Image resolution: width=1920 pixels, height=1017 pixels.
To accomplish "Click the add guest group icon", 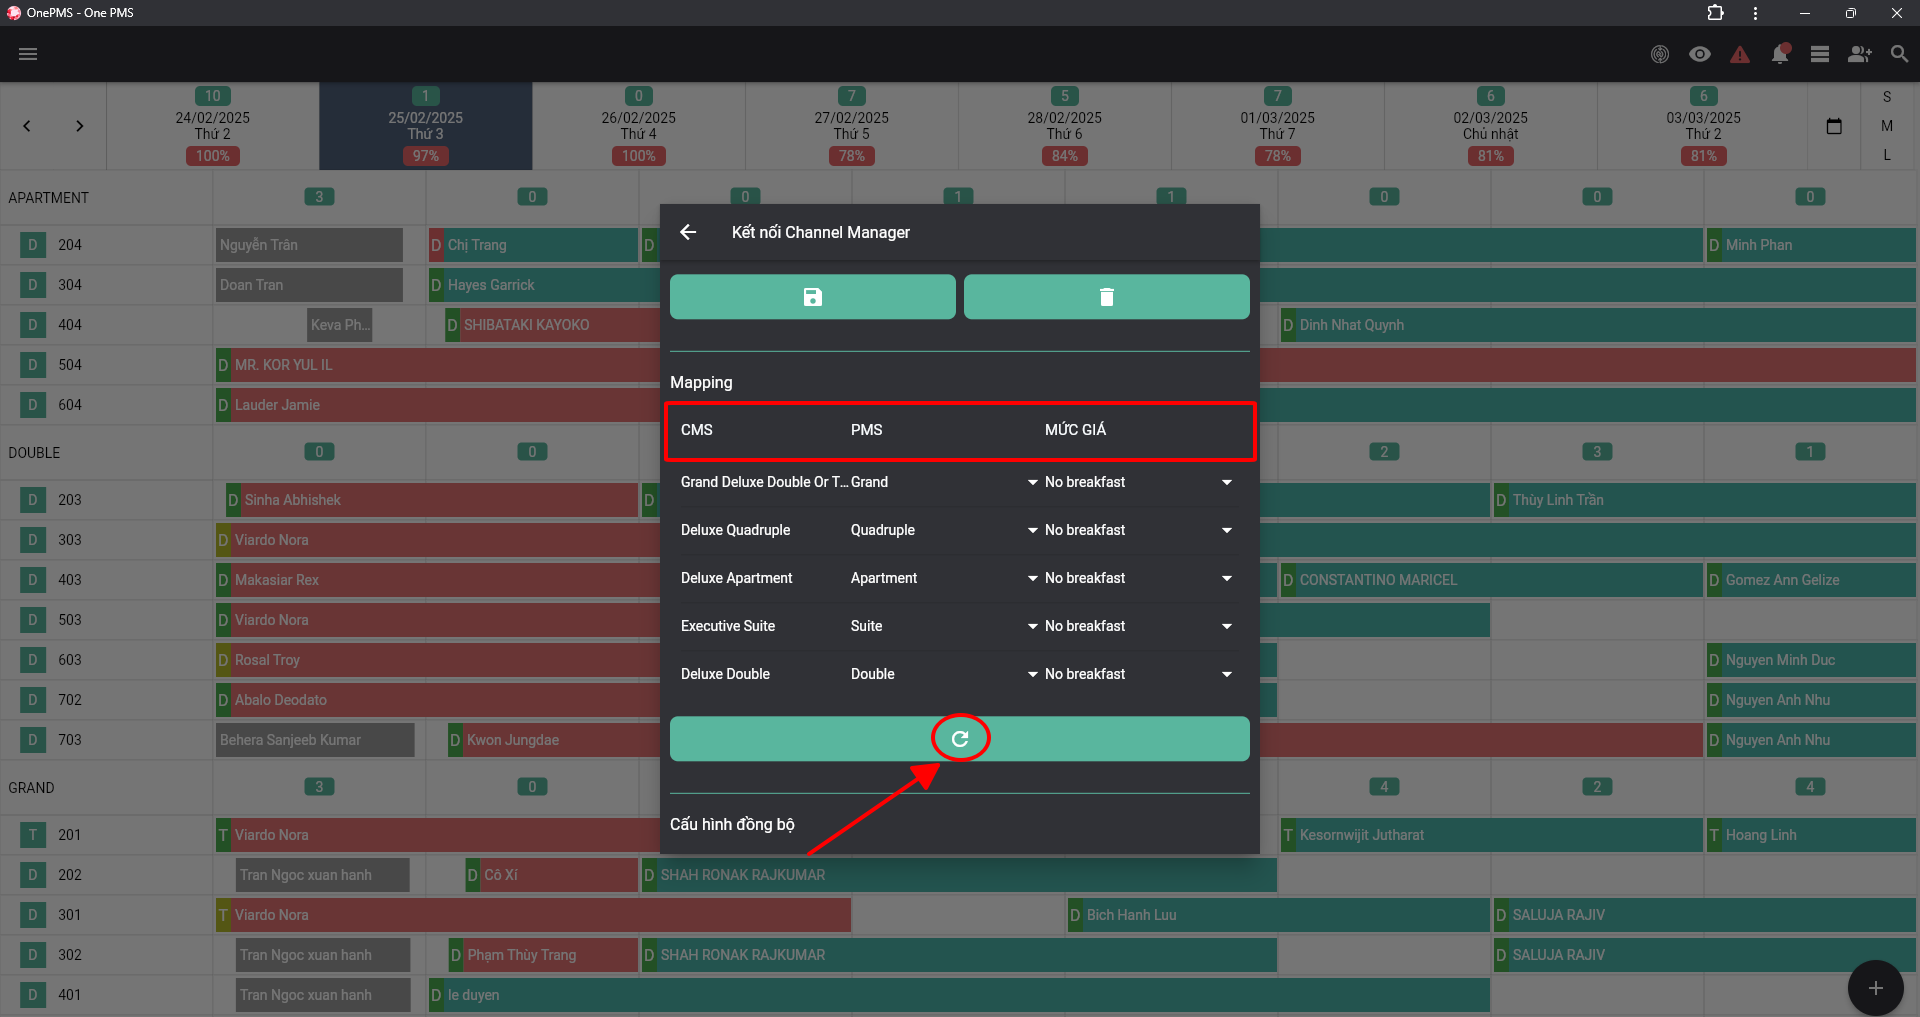I will tap(1860, 54).
